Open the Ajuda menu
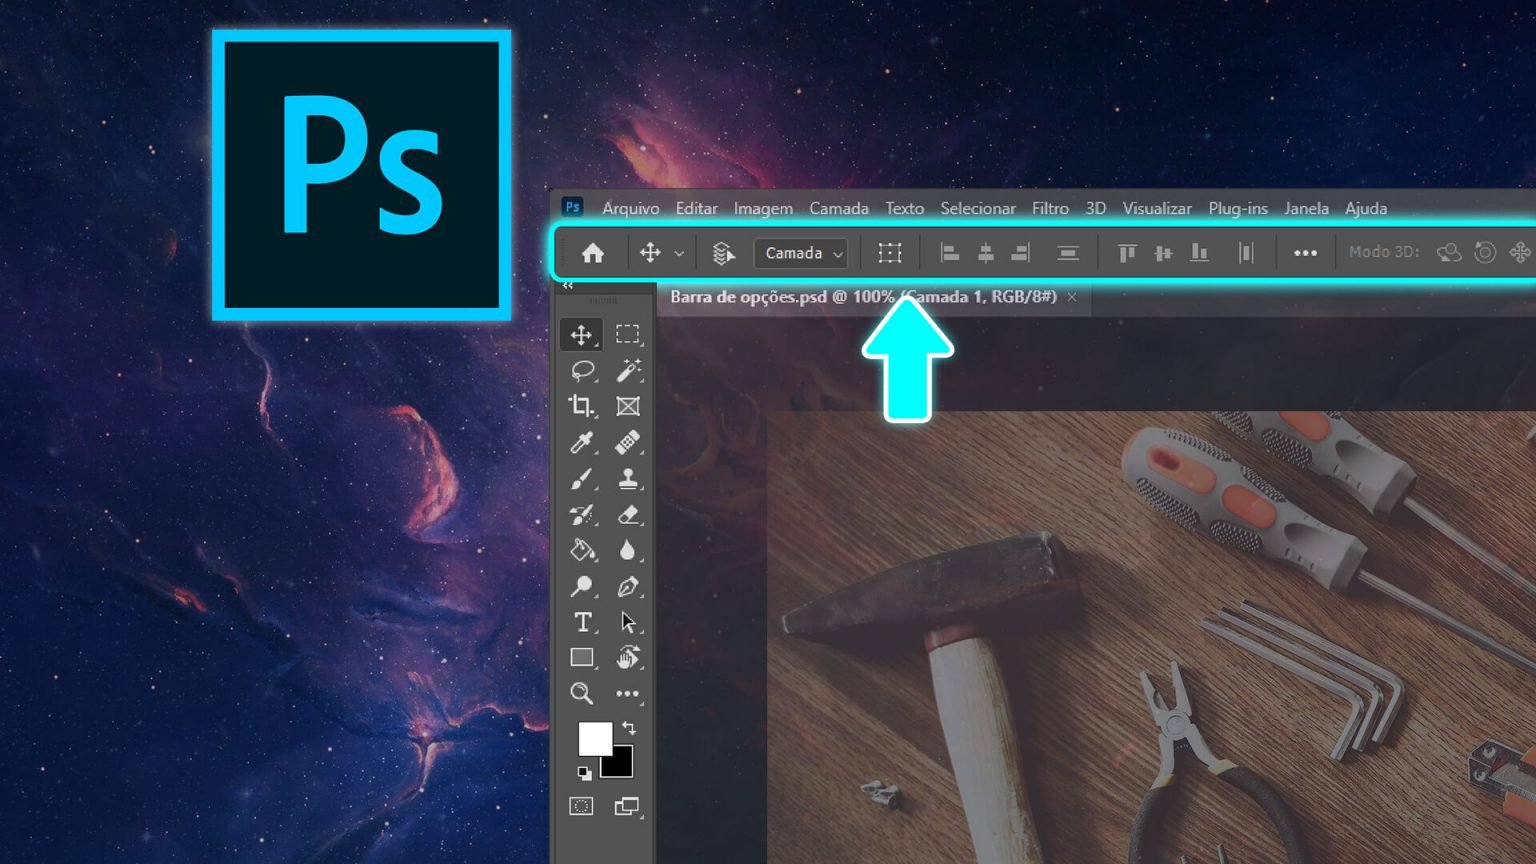 [1366, 208]
